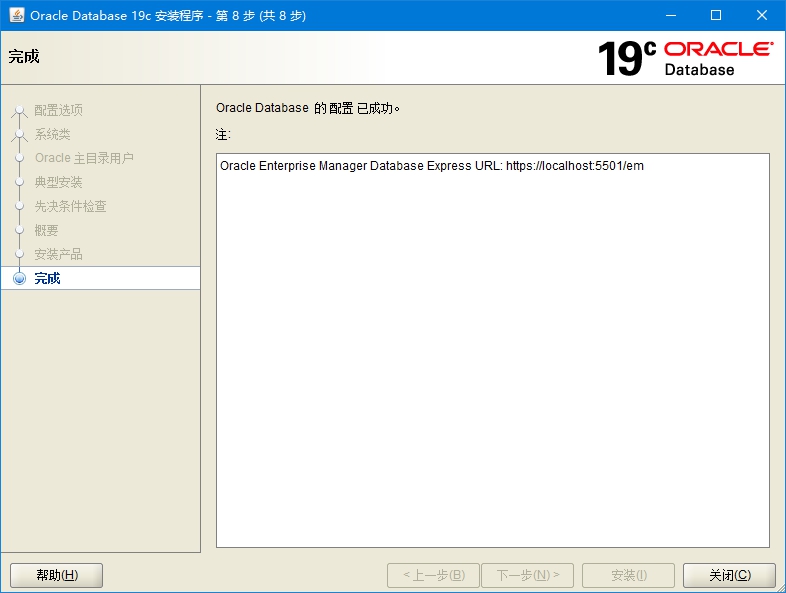The width and height of the screenshot is (786, 593).
Task: Click the 系统类 step marker
Action: (19, 134)
